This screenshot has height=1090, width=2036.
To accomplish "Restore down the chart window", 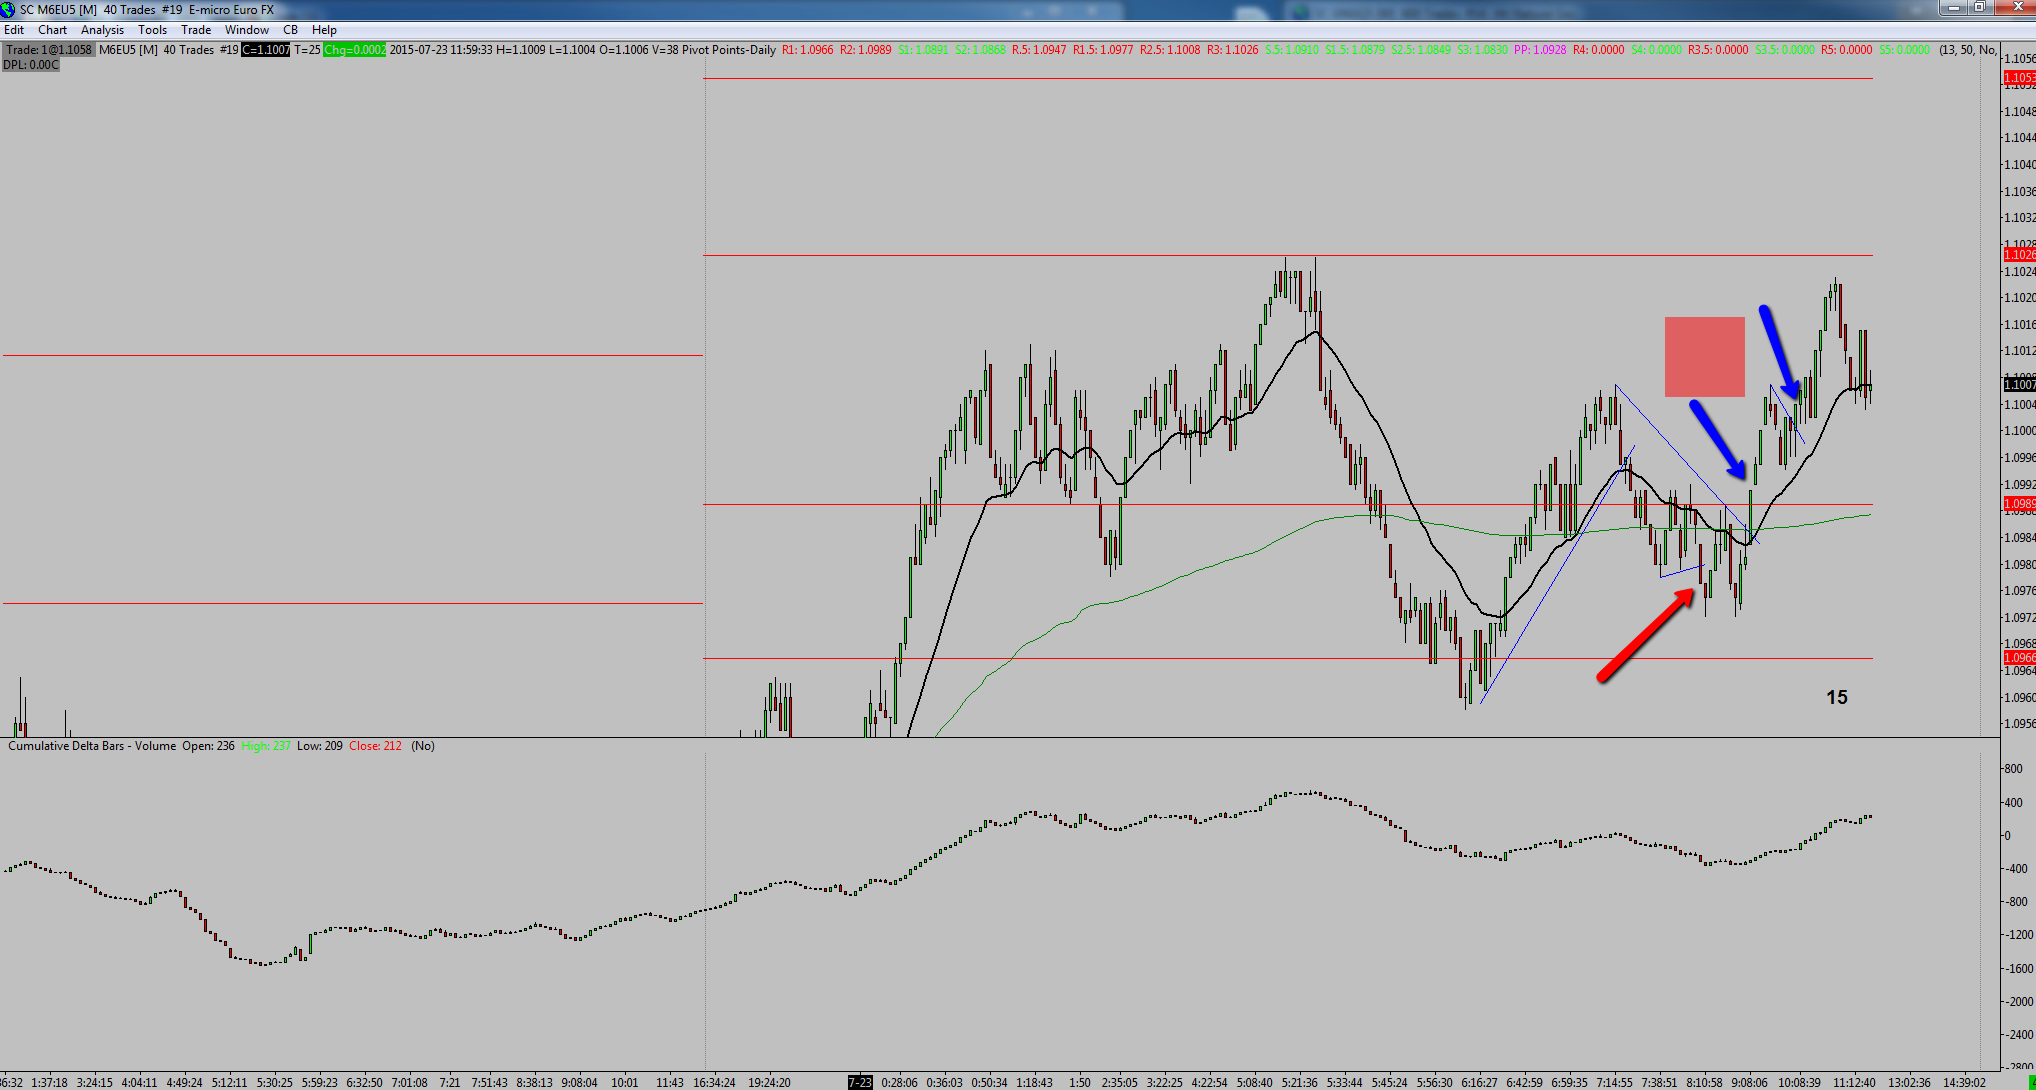I will coord(1979,8).
